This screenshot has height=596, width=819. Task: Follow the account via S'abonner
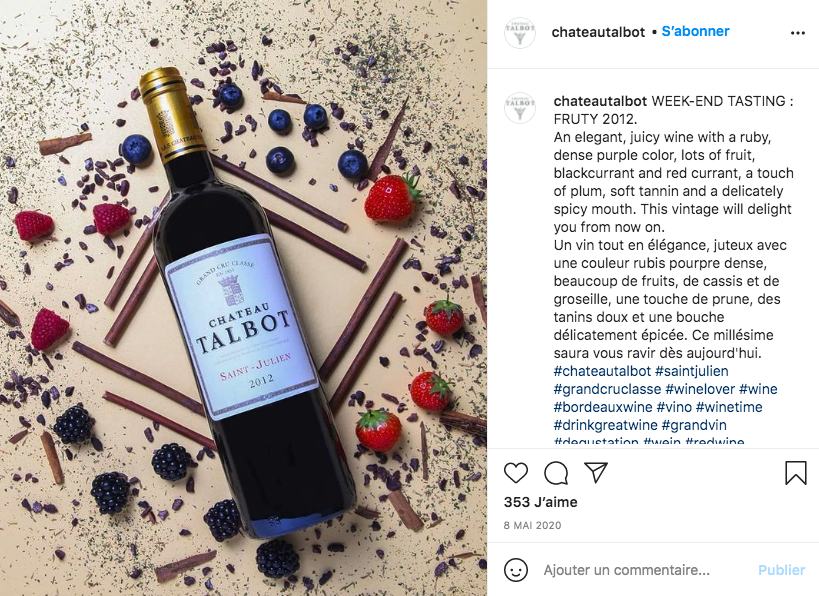tap(695, 31)
